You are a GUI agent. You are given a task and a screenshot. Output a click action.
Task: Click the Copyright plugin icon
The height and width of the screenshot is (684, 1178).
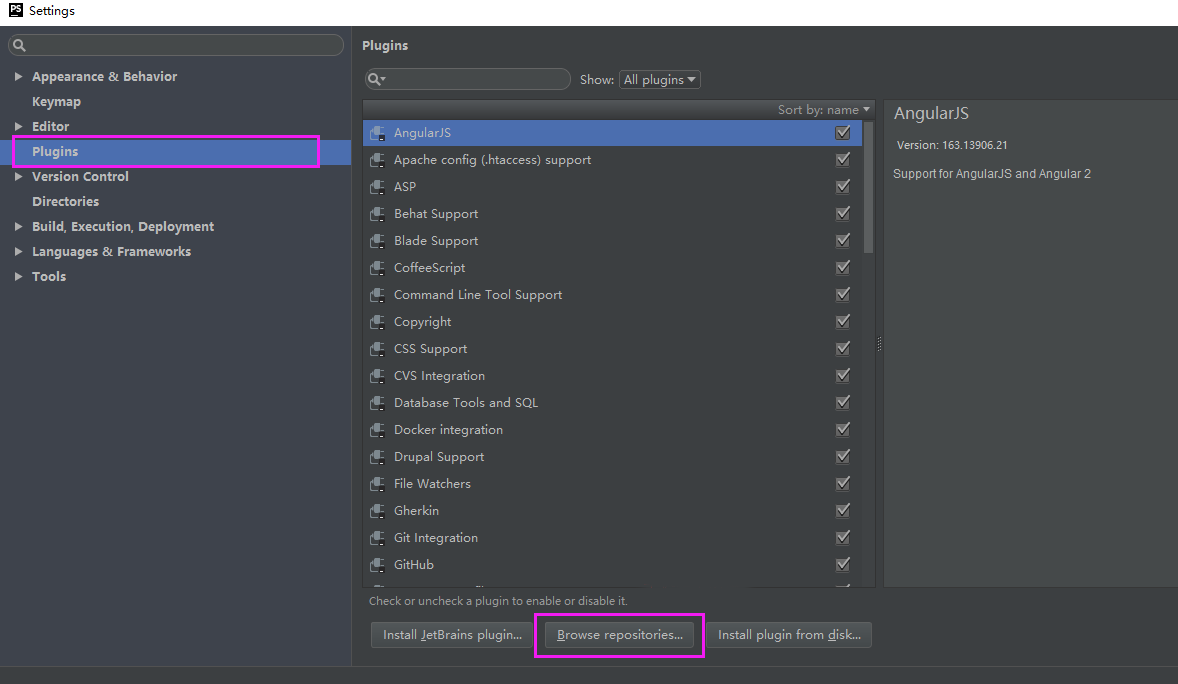coord(377,322)
